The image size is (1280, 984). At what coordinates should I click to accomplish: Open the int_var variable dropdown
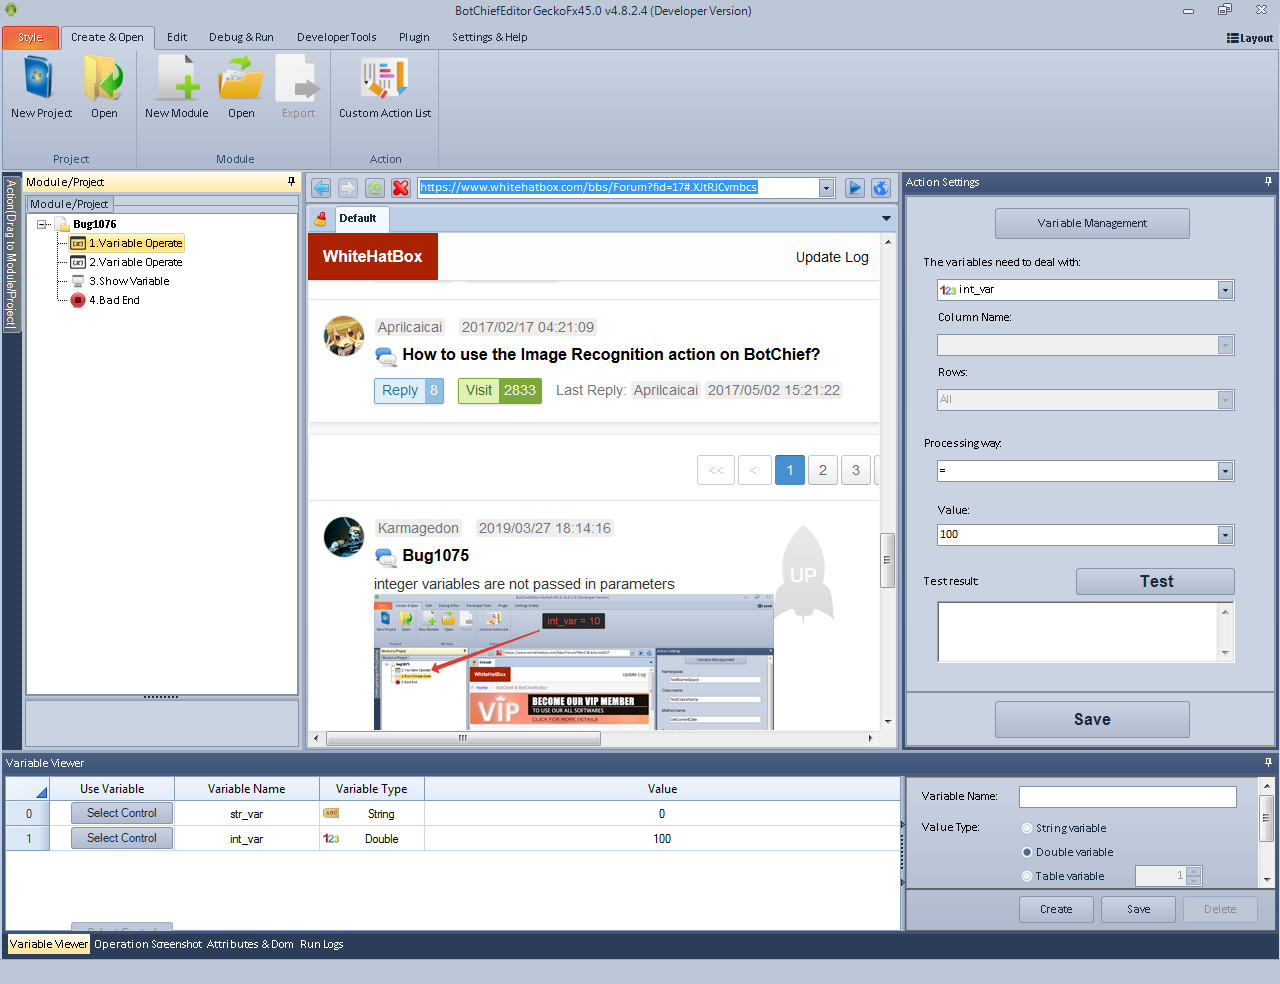coord(1225,290)
